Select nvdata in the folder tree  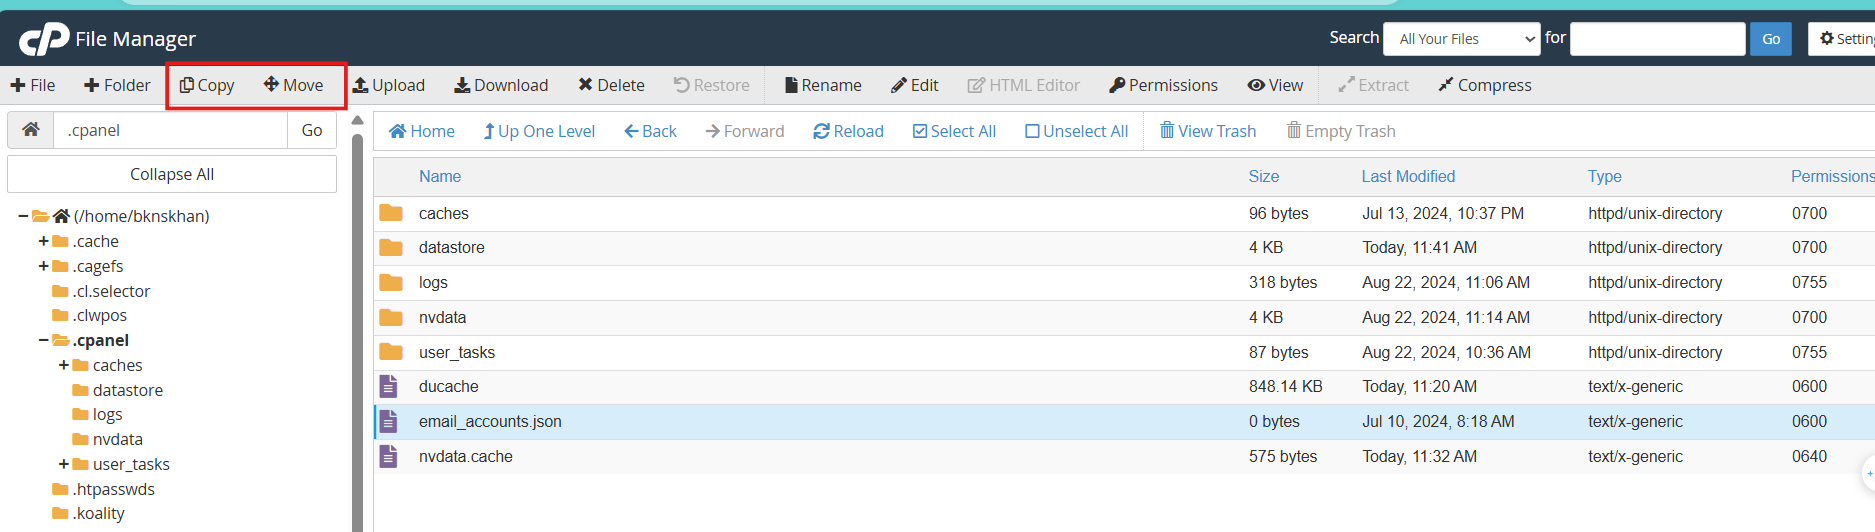click(x=118, y=439)
